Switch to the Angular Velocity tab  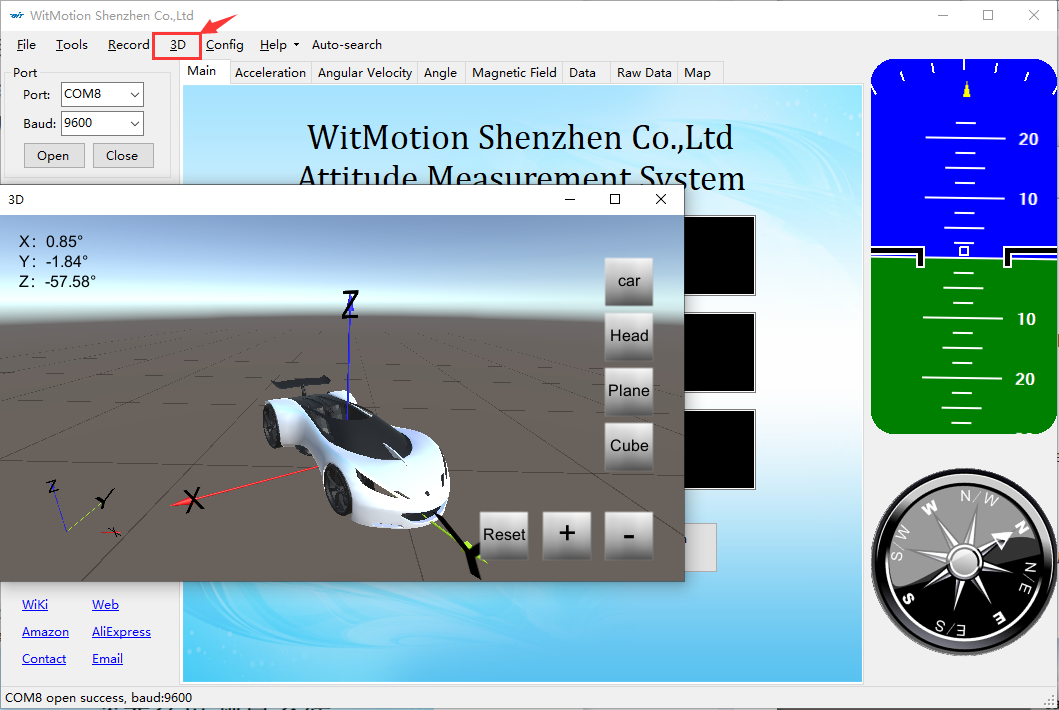point(365,73)
